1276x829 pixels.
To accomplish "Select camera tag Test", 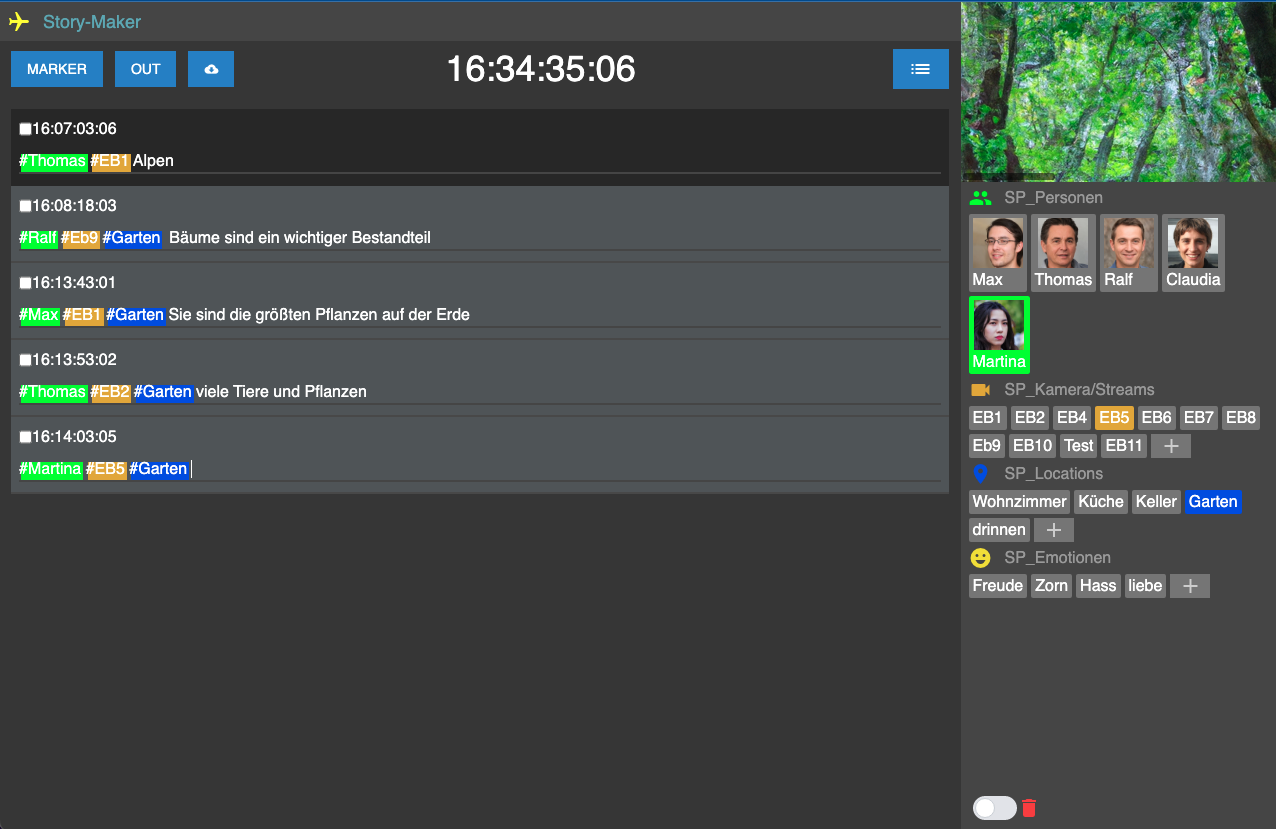I will [x=1079, y=446].
